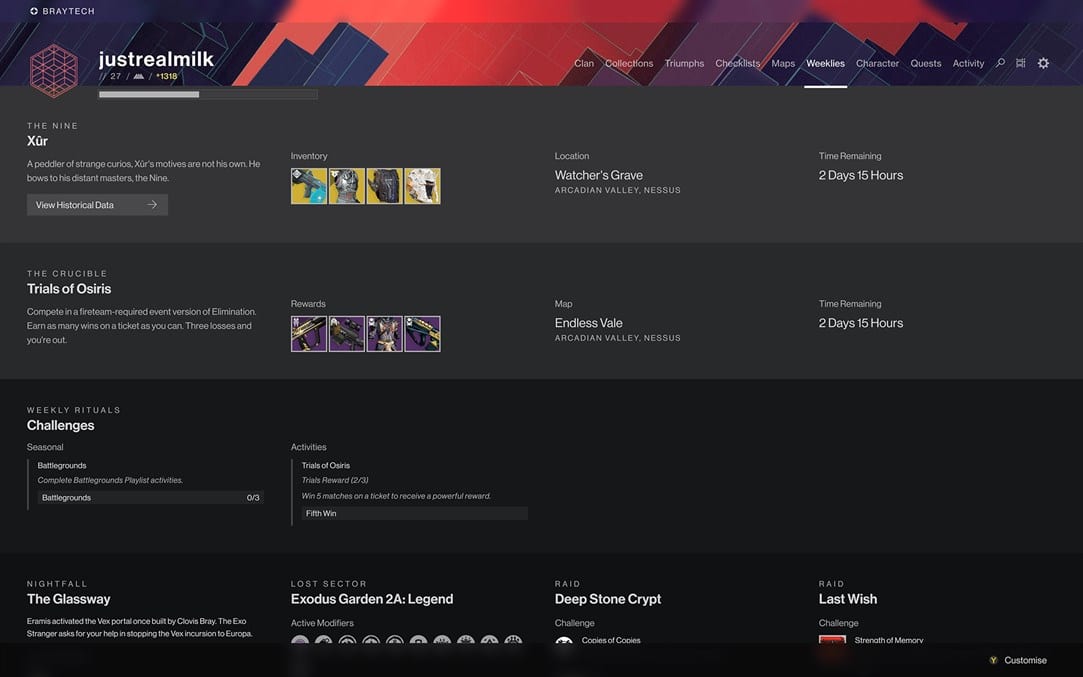Inspect the third Trials reward armor piece
This screenshot has width=1083, height=677.
point(384,334)
